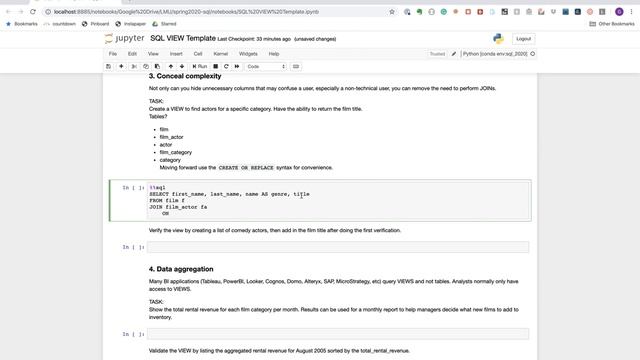Screen dimensions: 640x360
Task: Open the Insert menu
Action: (176, 54)
